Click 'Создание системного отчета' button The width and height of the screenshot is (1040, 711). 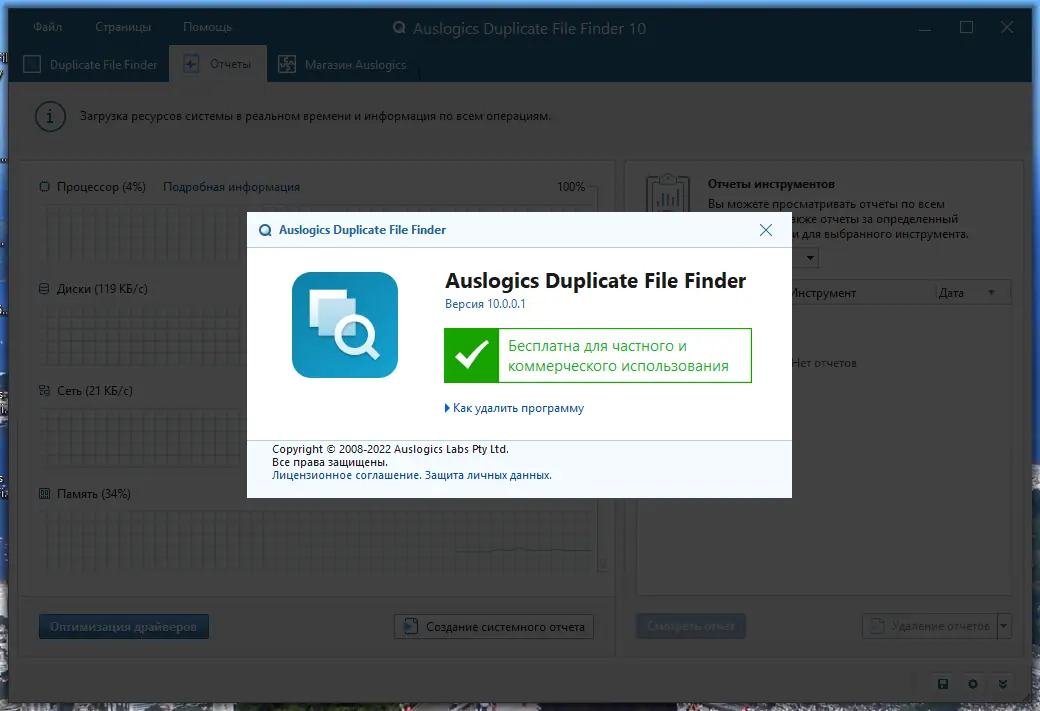coord(493,627)
